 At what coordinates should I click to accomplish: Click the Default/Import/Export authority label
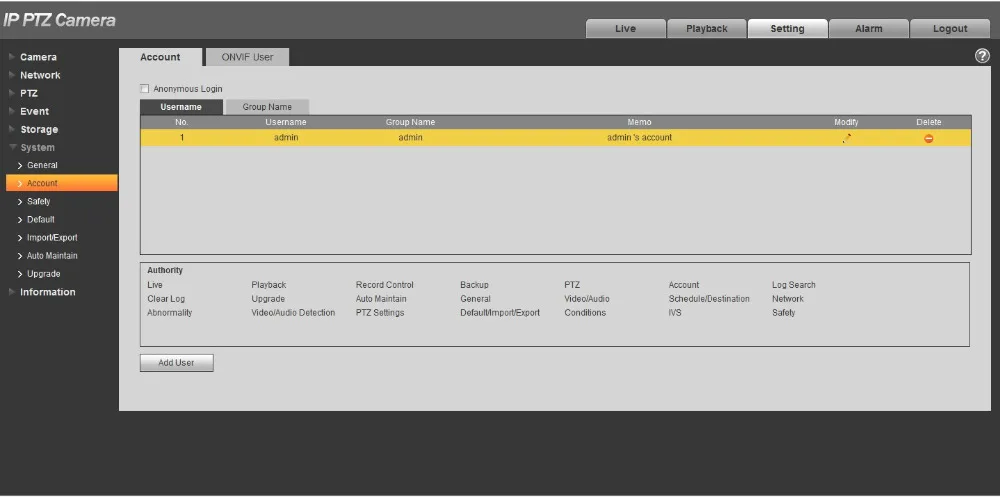(x=500, y=313)
